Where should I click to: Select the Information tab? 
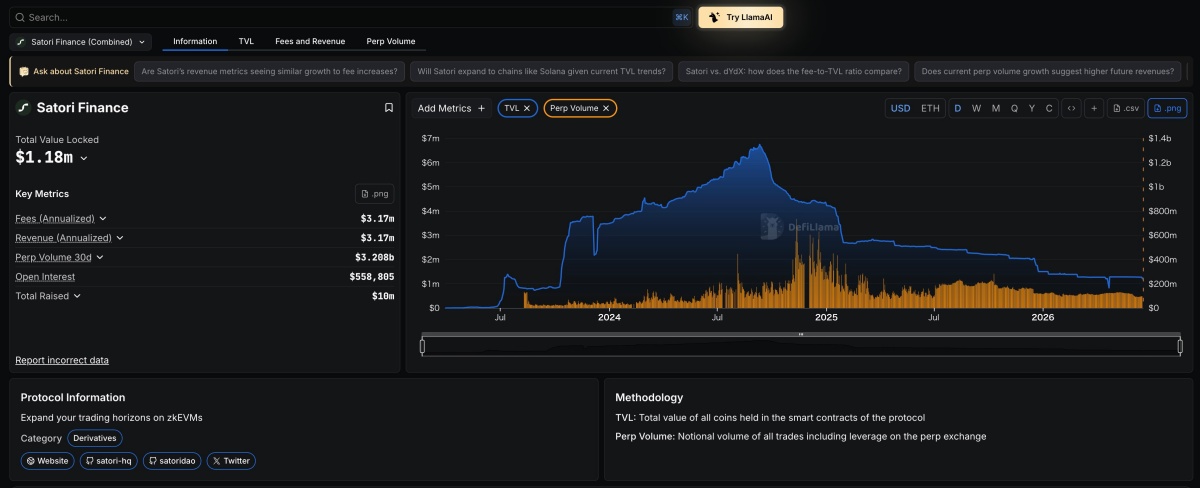[x=195, y=41]
